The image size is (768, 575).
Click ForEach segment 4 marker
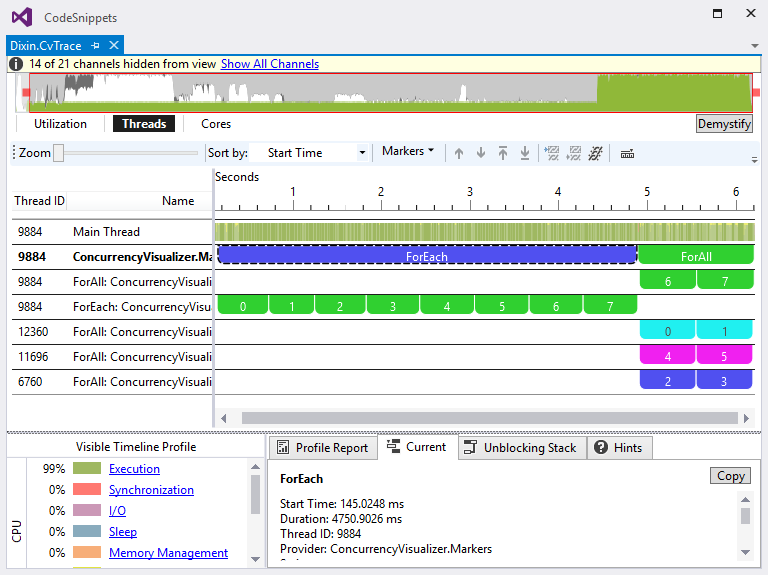click(x=446, y=305)
